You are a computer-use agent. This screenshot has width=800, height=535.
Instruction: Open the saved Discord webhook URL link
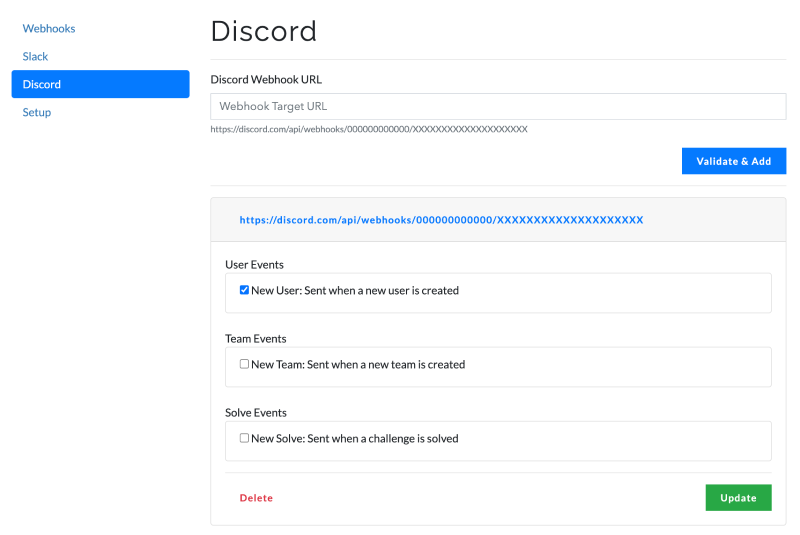coord(441,220)
